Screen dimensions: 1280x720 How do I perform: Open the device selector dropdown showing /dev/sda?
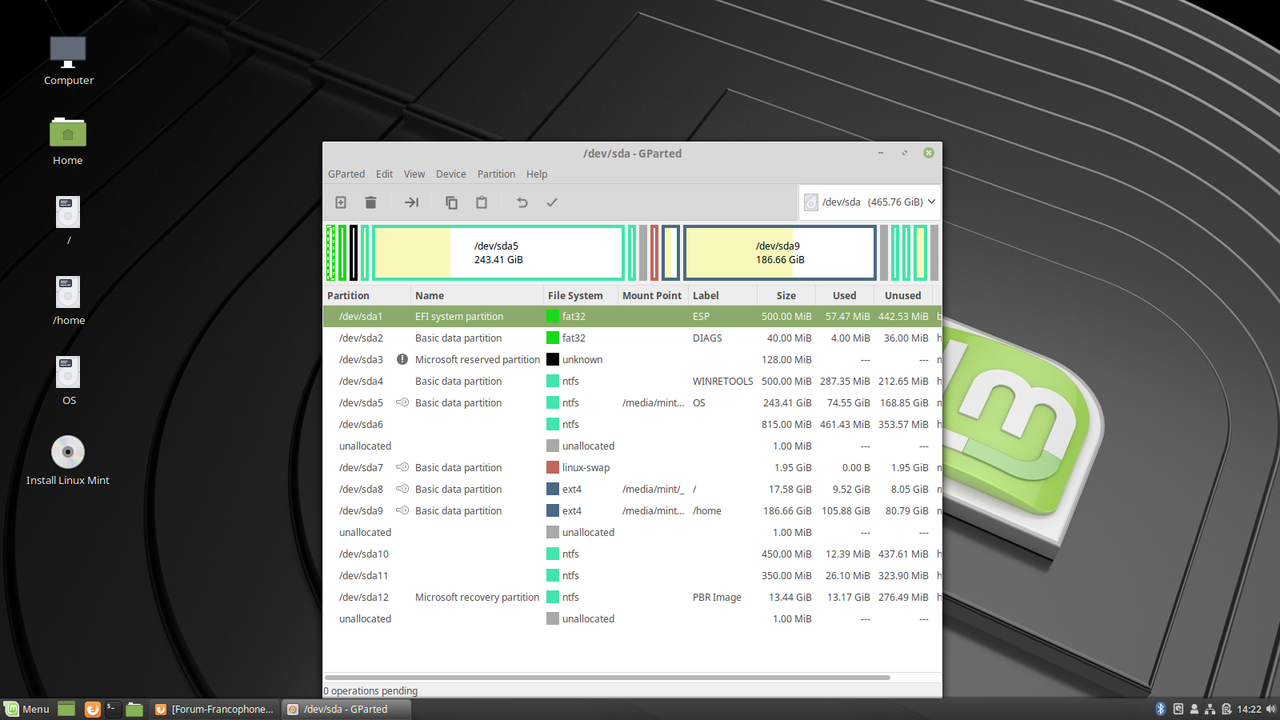868,201
